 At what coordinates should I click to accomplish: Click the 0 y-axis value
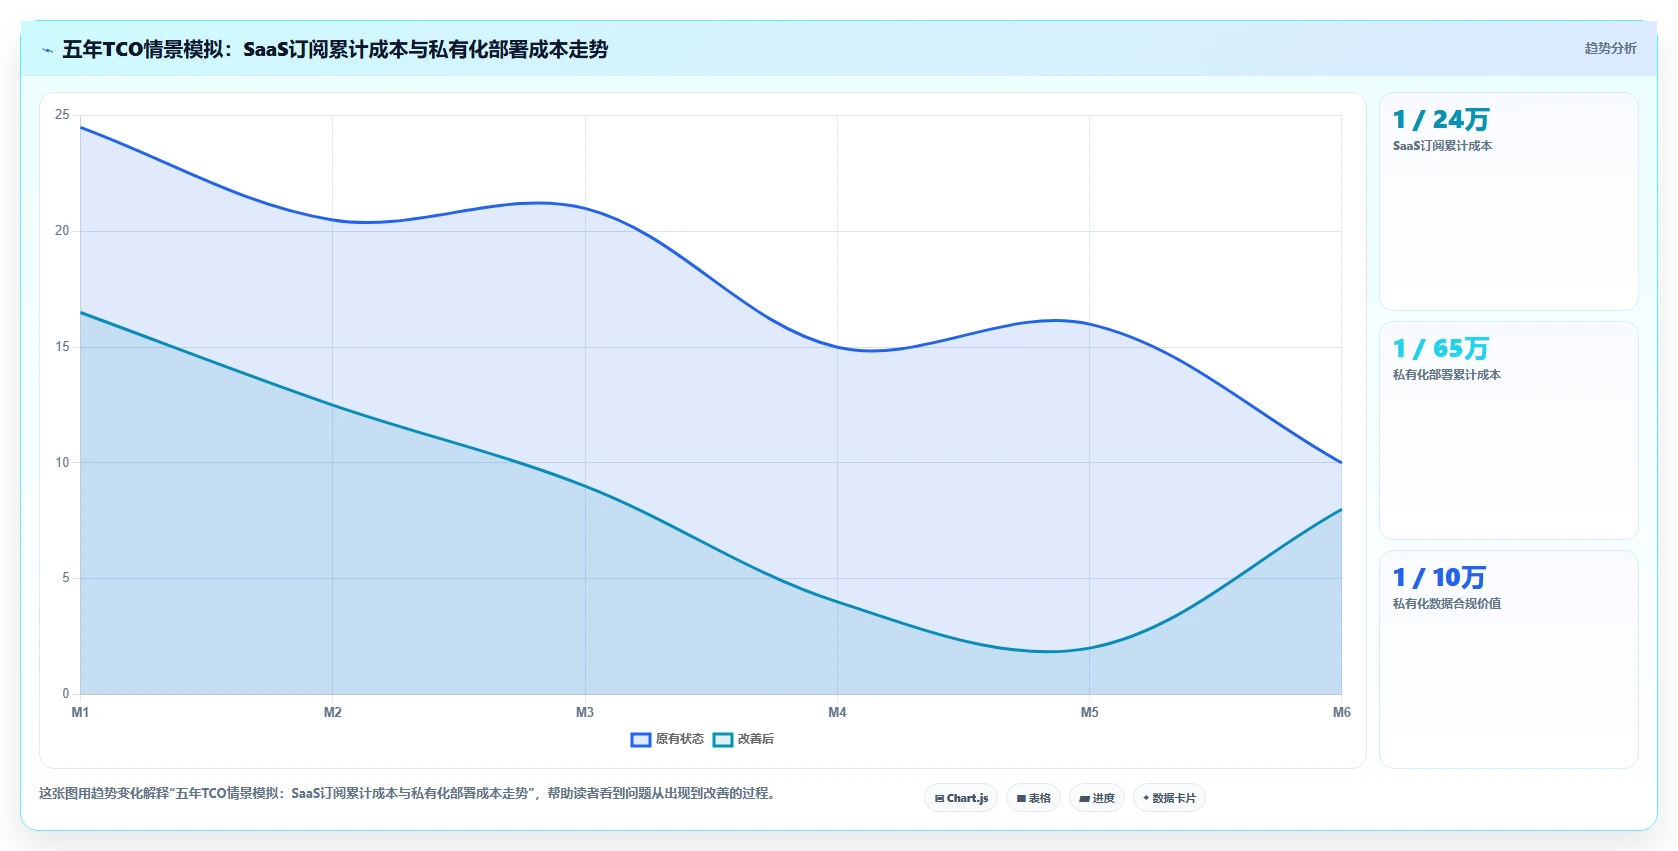[66, 694]
